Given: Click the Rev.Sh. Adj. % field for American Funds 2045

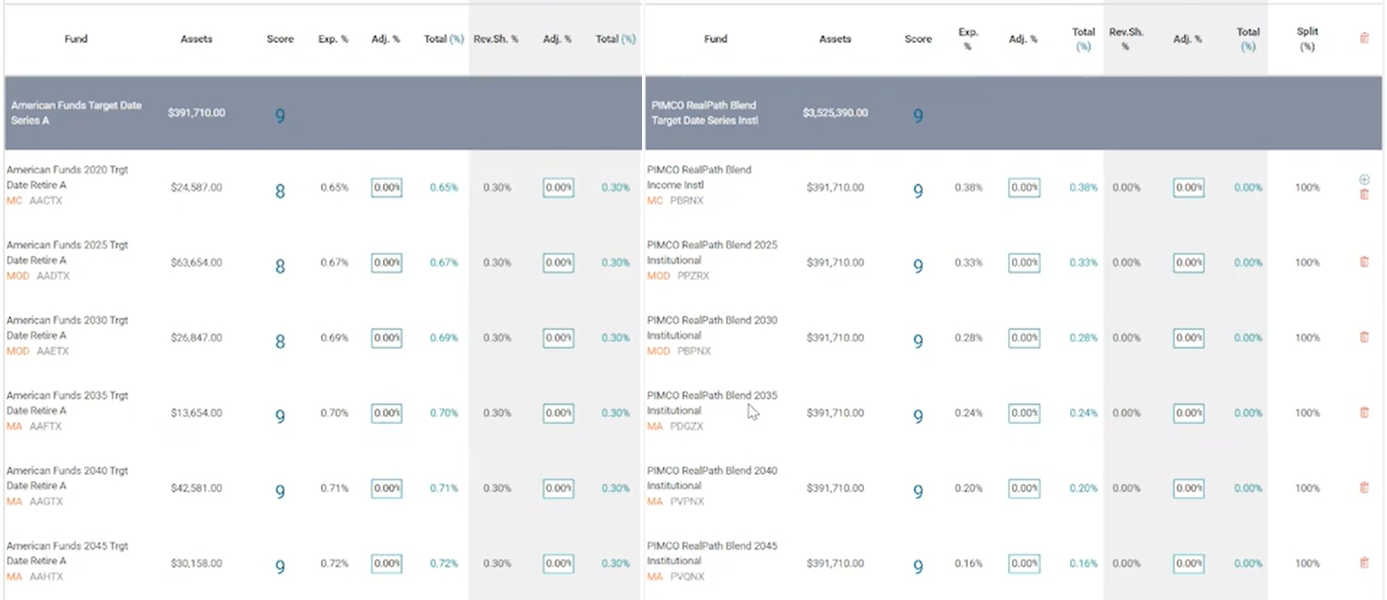Looking at the screenshot, I should 558,563.
